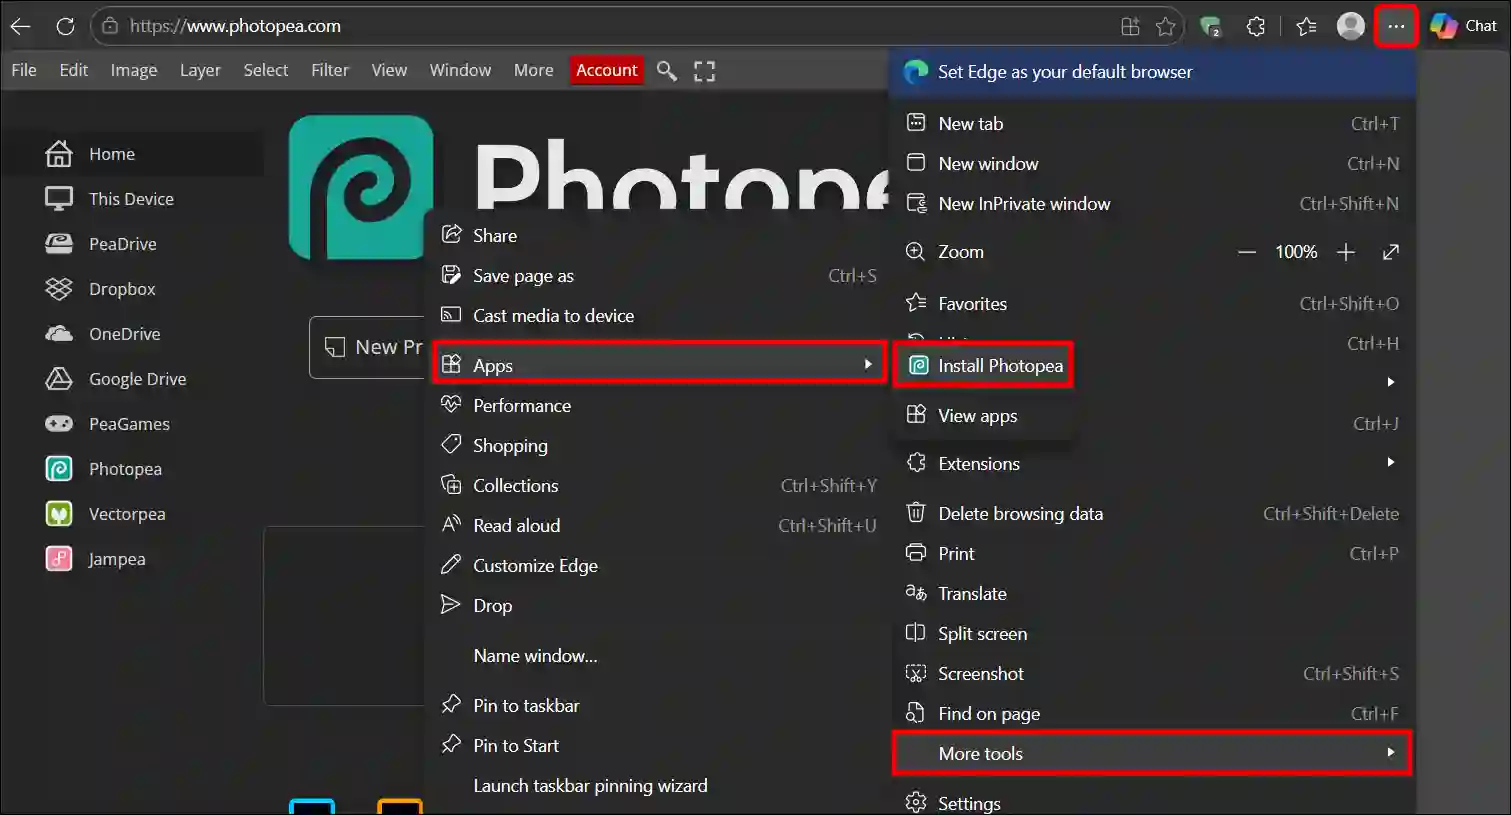Decrease zoom with the minus control

point(1246,252)
